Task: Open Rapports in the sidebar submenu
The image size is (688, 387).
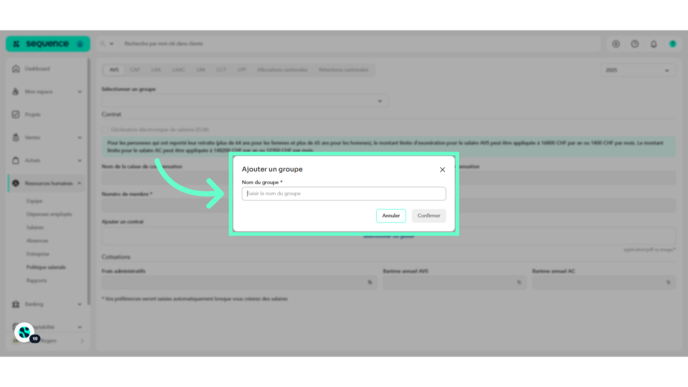Action: coord(36,280)
